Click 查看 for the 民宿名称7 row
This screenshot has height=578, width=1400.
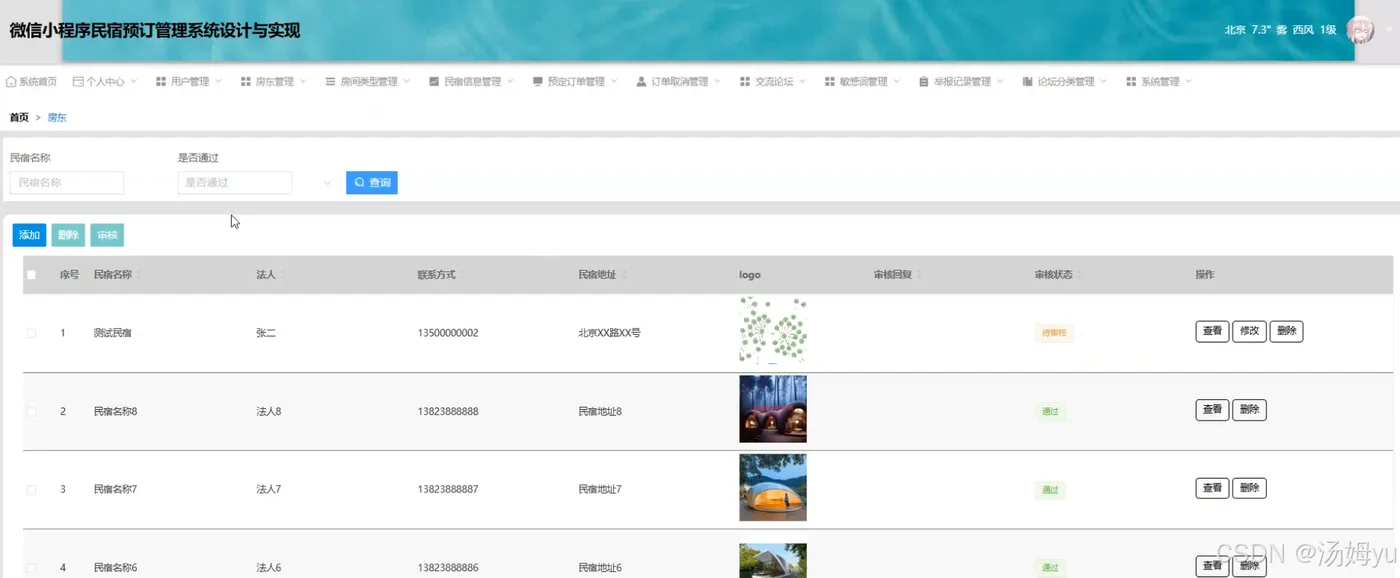pos(1212,488)
